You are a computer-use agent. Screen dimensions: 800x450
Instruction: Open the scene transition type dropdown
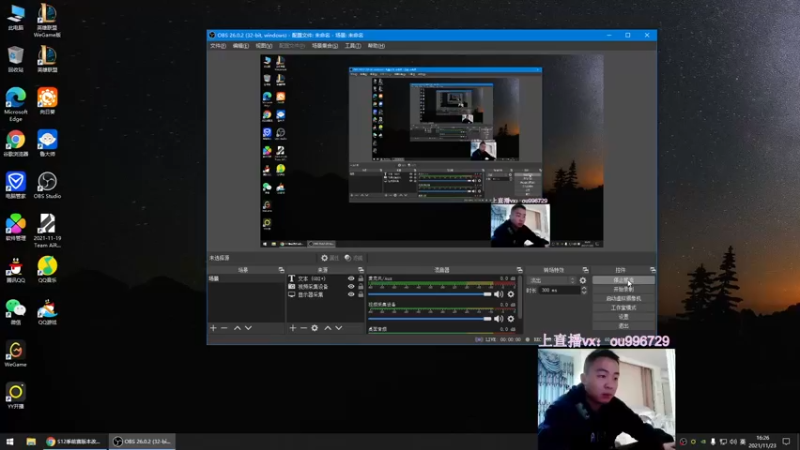coord(552,280)
